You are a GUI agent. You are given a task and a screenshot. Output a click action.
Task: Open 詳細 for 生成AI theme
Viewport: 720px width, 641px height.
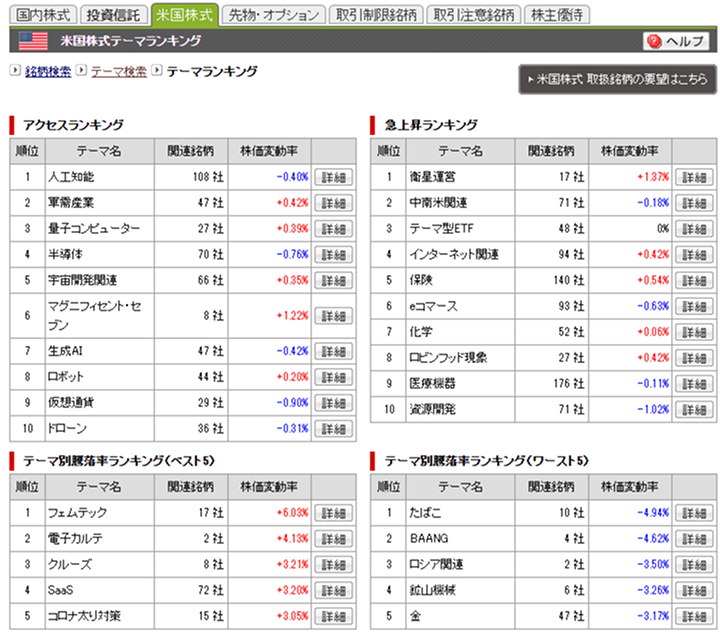point(334,351)
